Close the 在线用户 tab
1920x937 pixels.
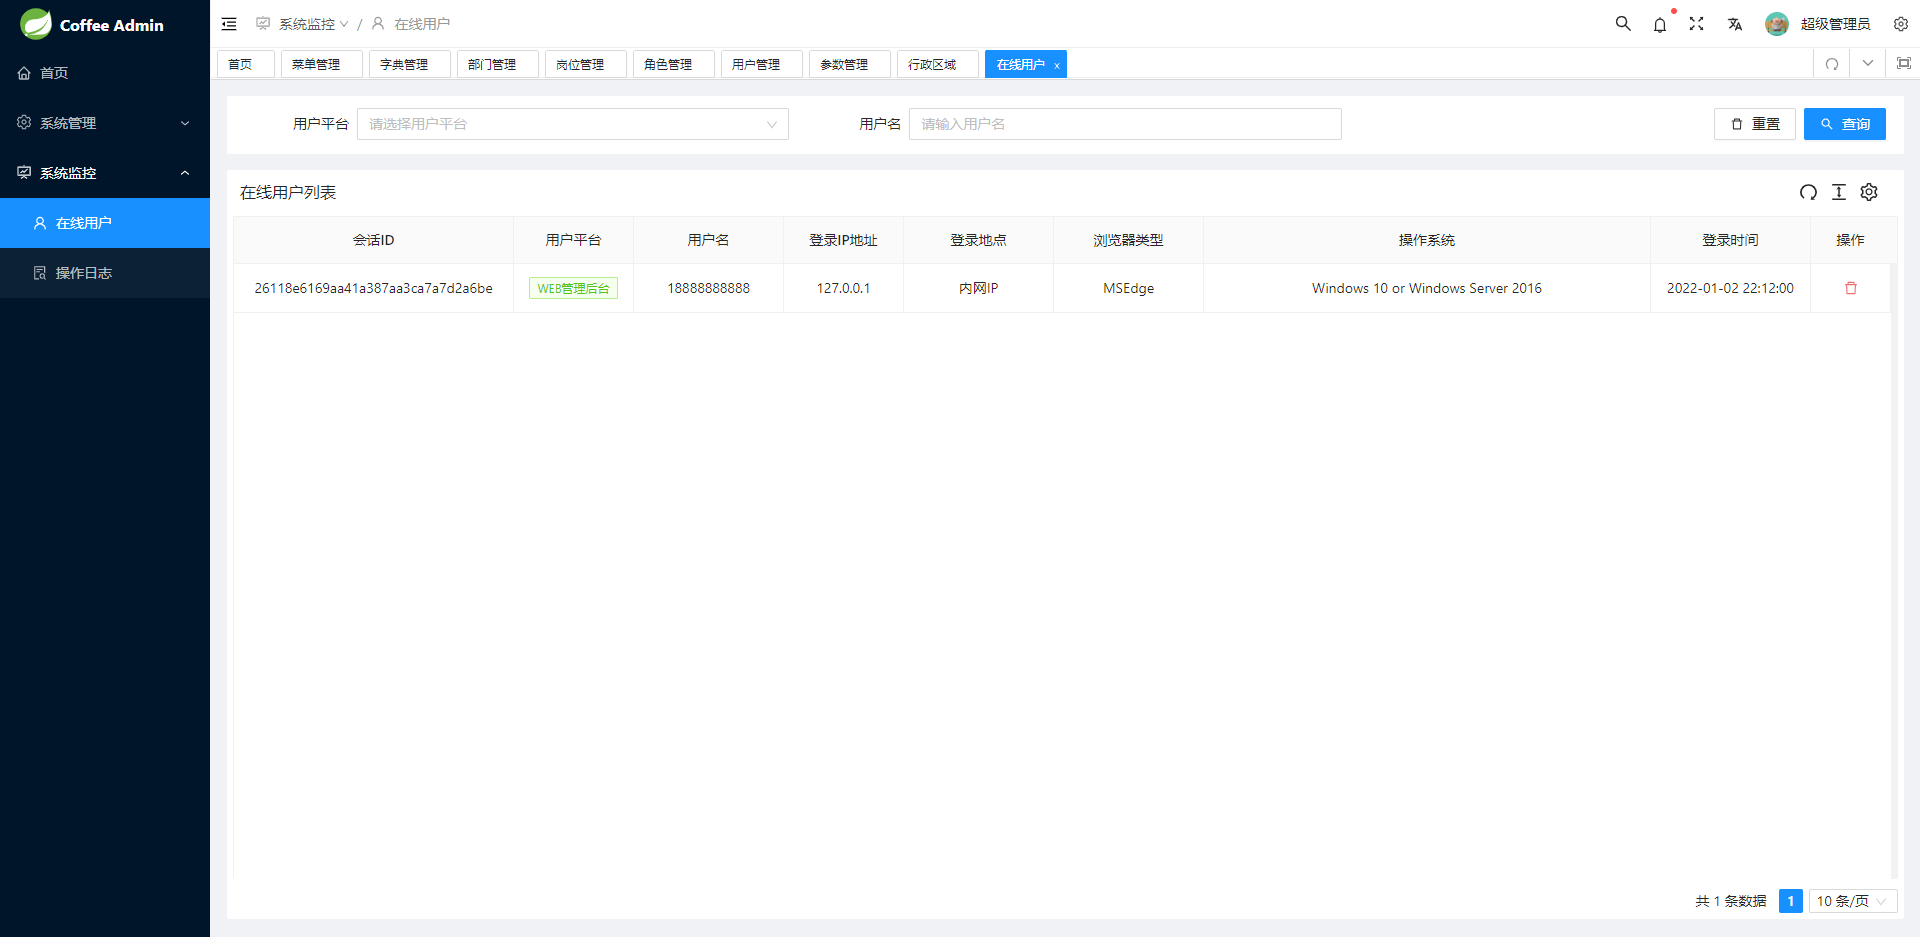point(1057,66)
